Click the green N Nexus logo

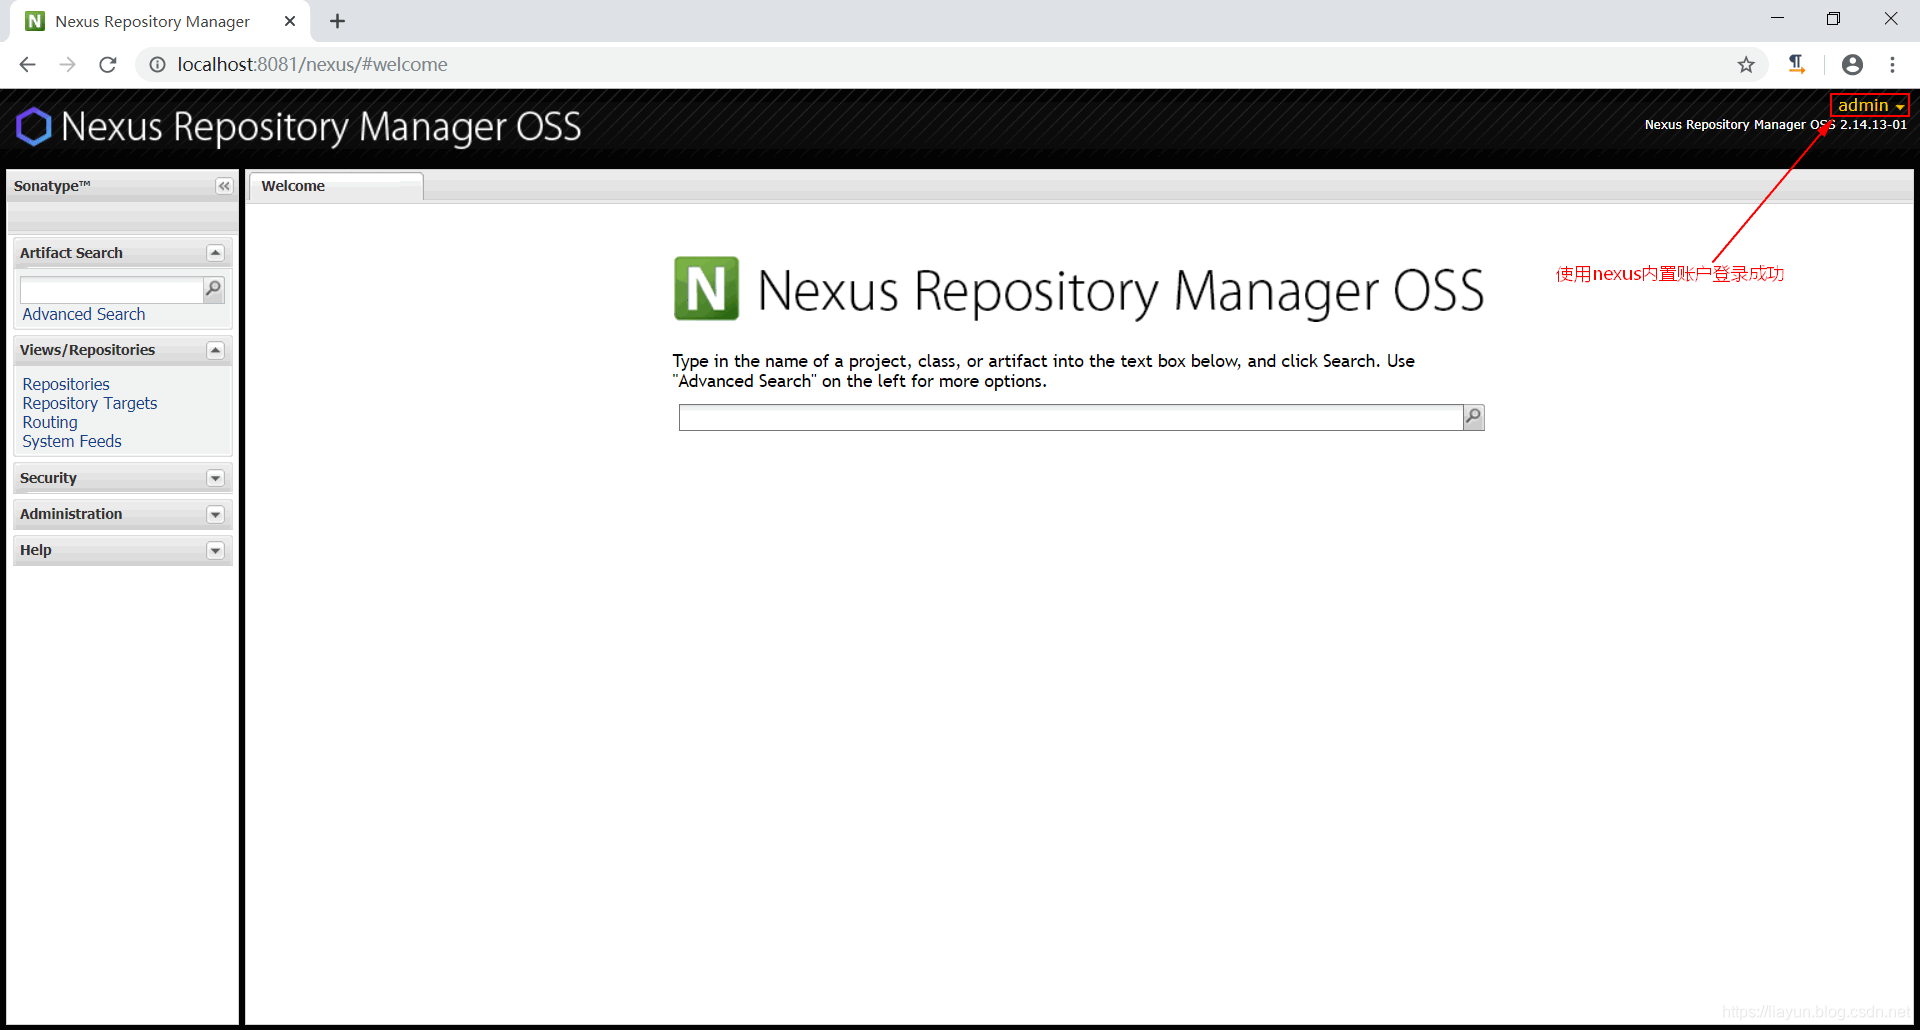pos(706,289)
